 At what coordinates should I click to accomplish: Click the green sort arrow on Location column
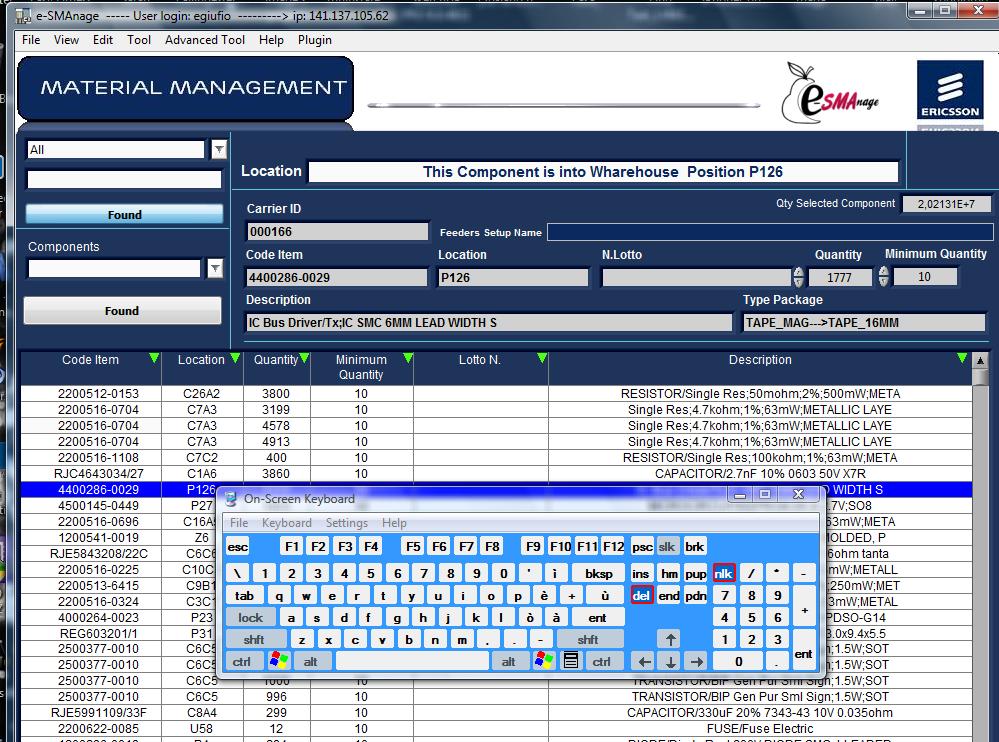pos(234,359)
